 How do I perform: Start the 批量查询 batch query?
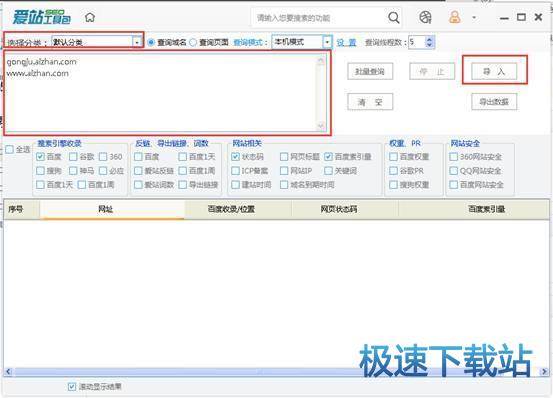tap(370, 72)
